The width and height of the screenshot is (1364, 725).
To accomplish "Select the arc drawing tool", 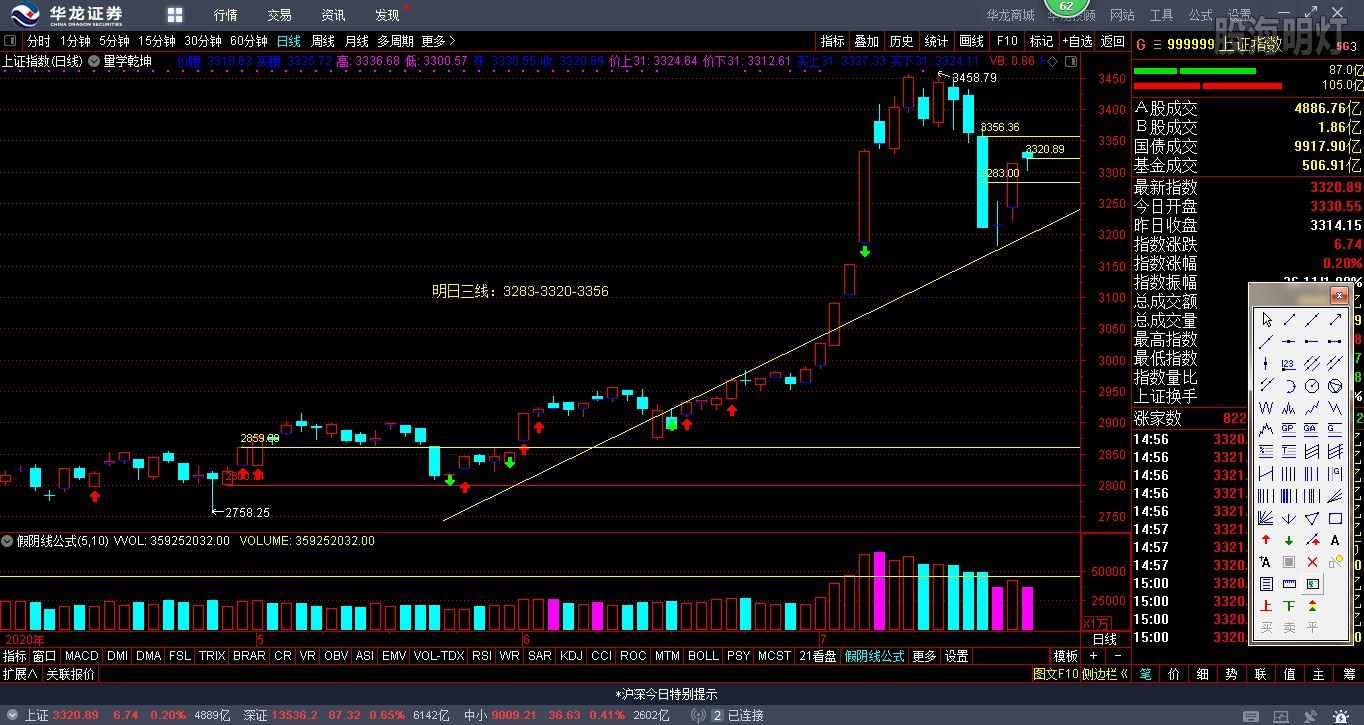I will click(x=1289, y=386).
